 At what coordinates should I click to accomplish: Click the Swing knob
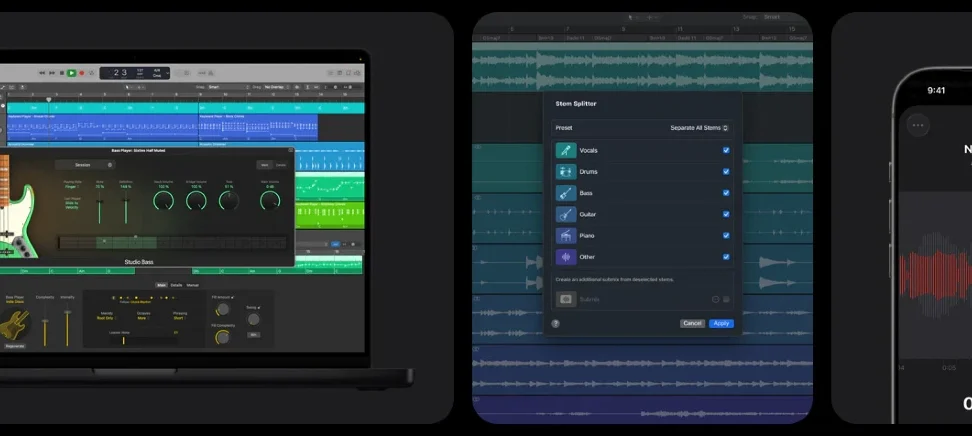(253, 319)
